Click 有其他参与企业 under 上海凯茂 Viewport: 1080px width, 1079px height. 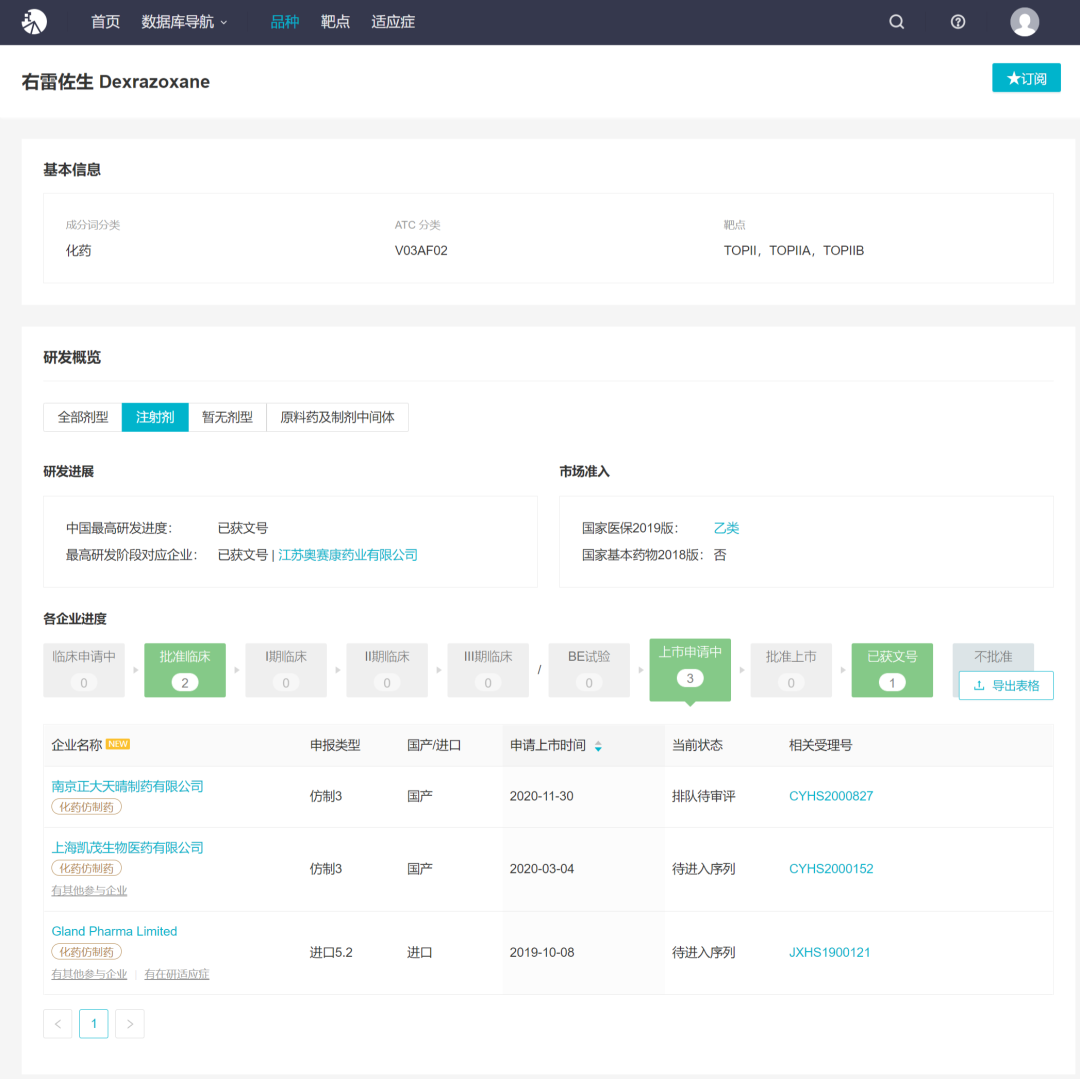point(90,890)
